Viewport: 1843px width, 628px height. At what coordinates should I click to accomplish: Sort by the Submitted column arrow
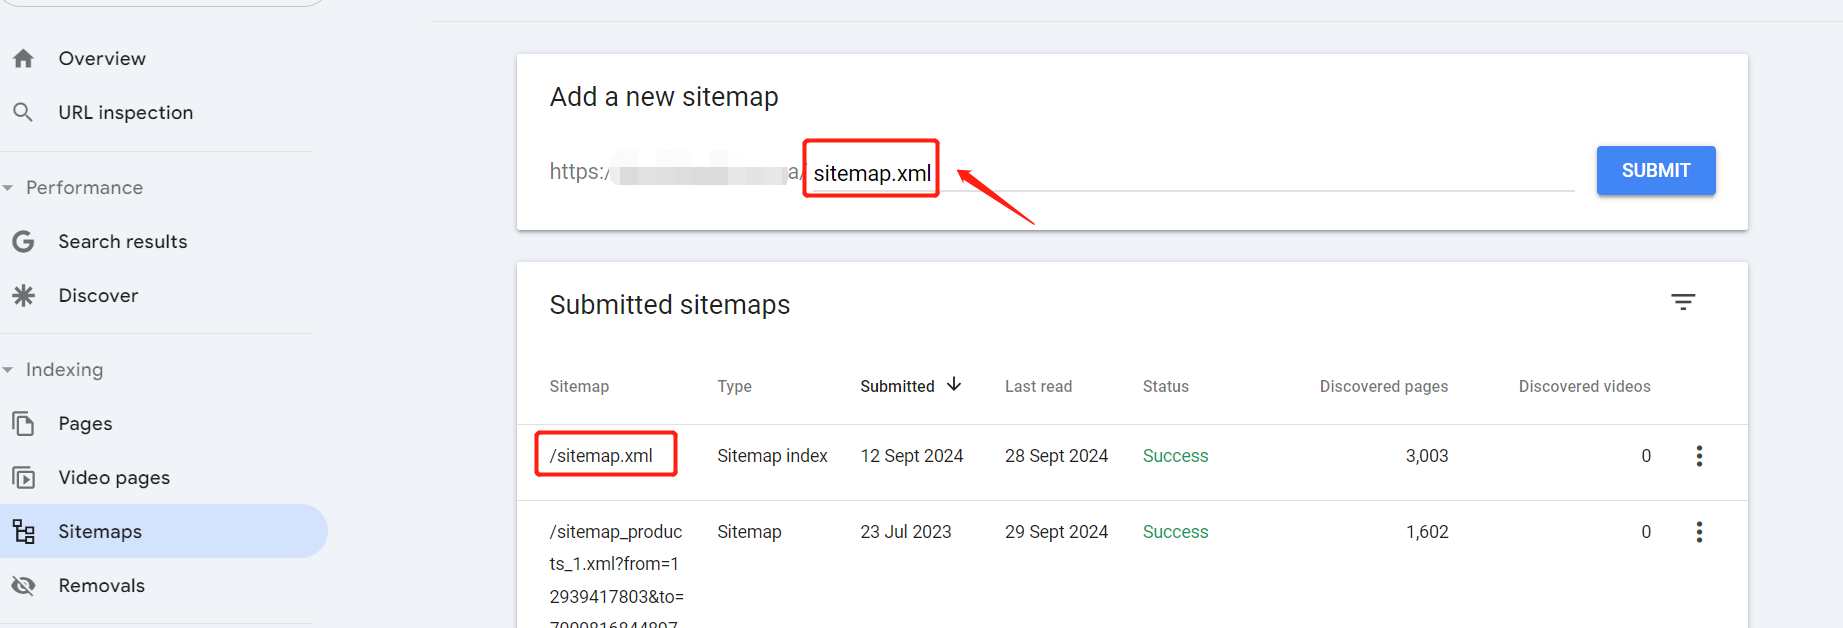[954, 385]
